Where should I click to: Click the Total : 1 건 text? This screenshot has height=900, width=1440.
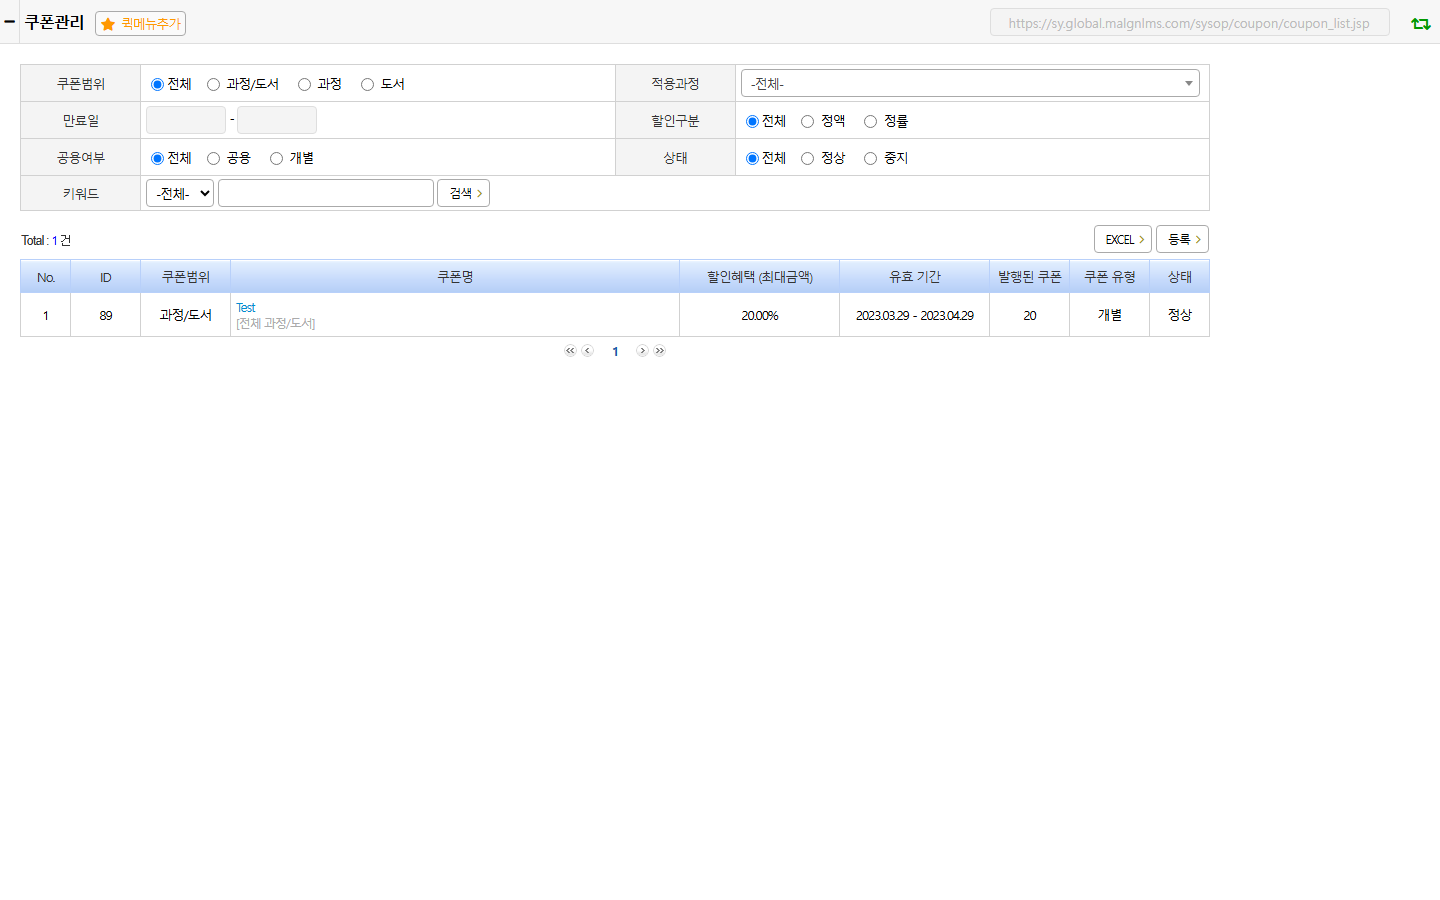point(46,240)
